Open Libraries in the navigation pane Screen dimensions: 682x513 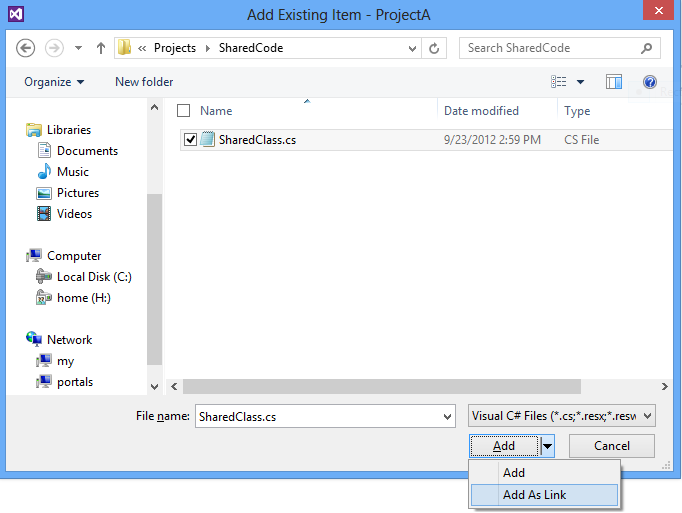tap(69, 130)
